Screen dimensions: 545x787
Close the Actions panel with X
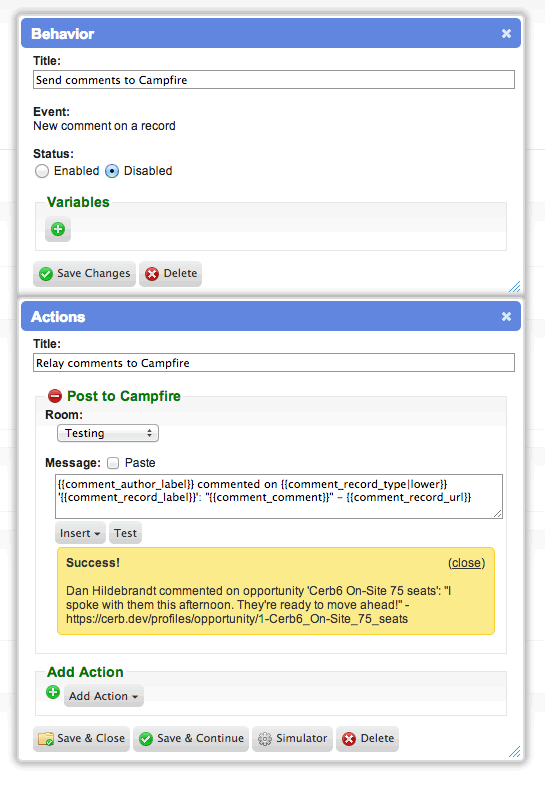click(x=506, y=317)
